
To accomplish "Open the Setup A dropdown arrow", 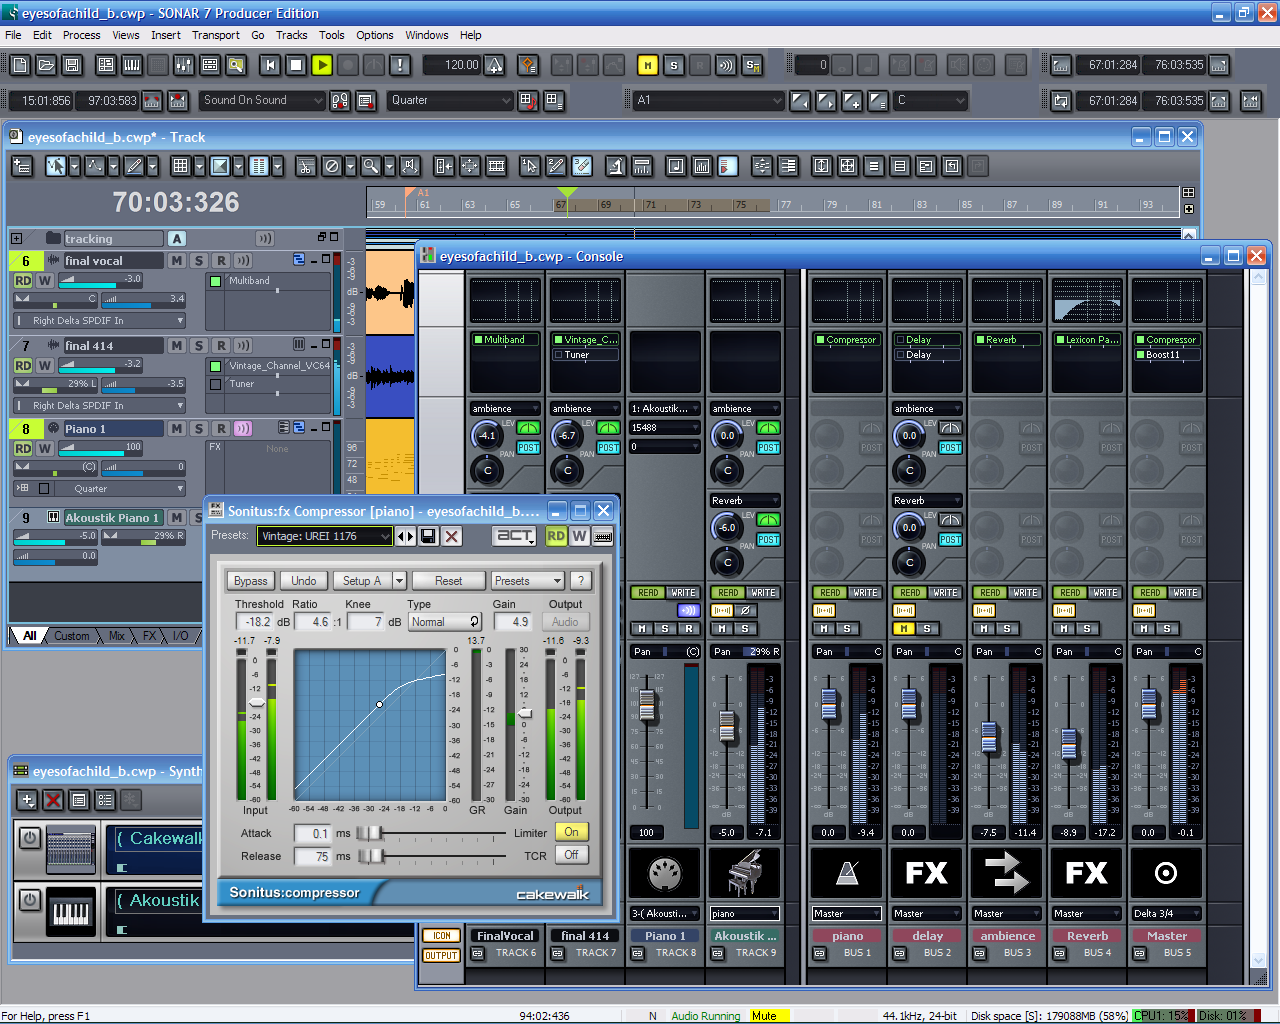I will 400,581.
